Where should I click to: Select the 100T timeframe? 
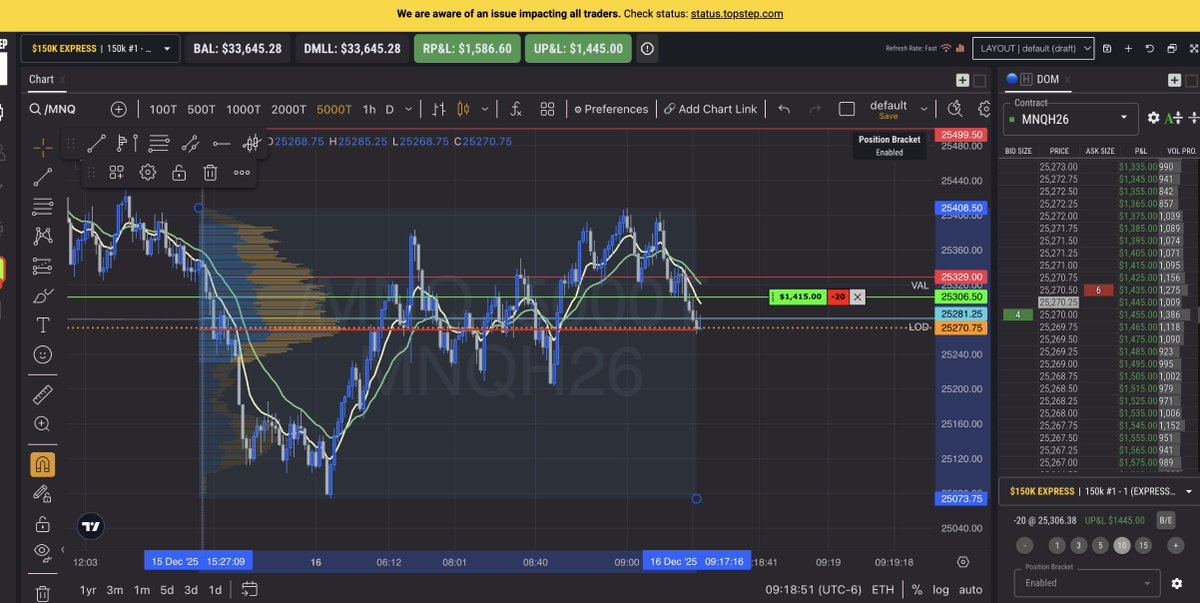[x=163, y=109]
